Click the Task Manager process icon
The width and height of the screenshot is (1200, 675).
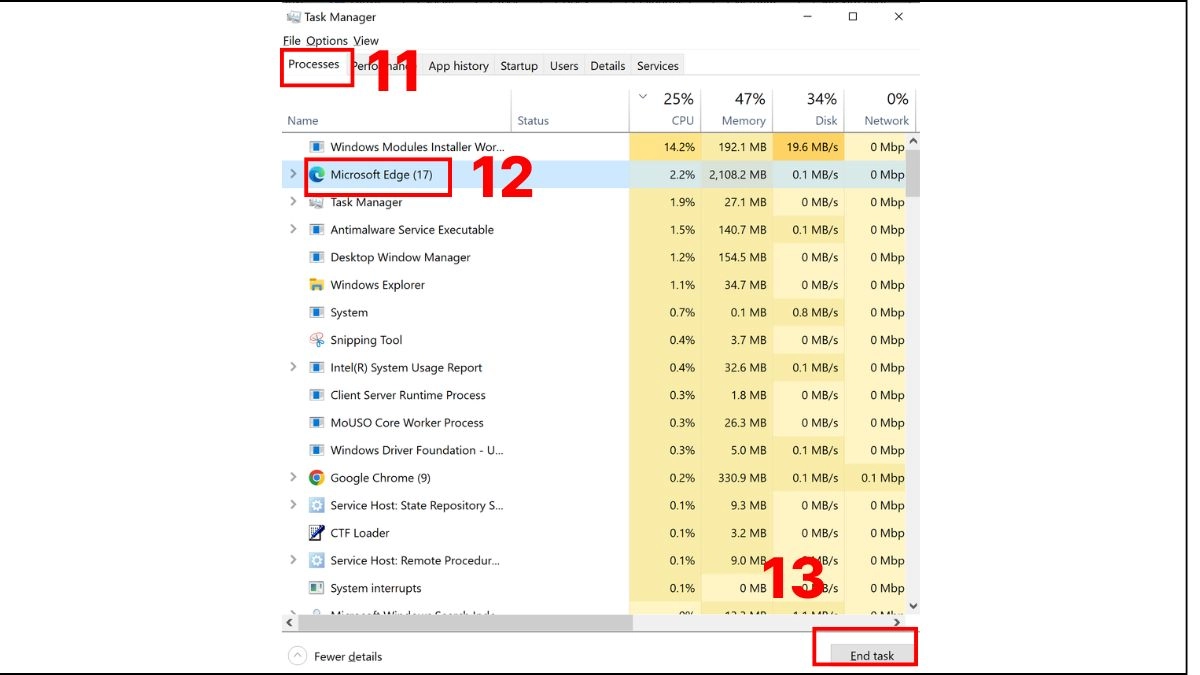pos(317,202)
